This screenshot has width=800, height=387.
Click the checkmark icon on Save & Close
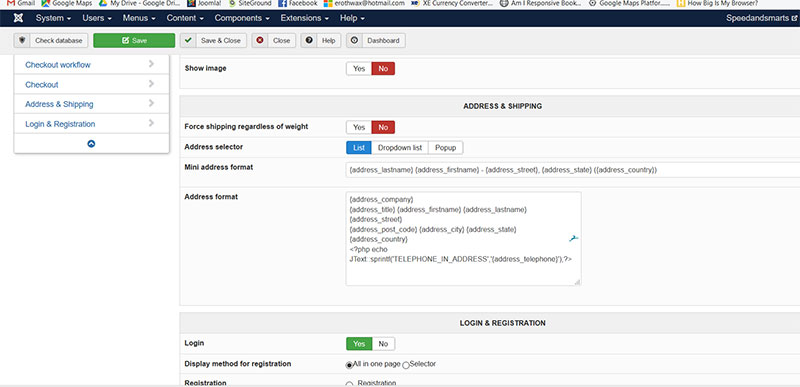(188, 40)
